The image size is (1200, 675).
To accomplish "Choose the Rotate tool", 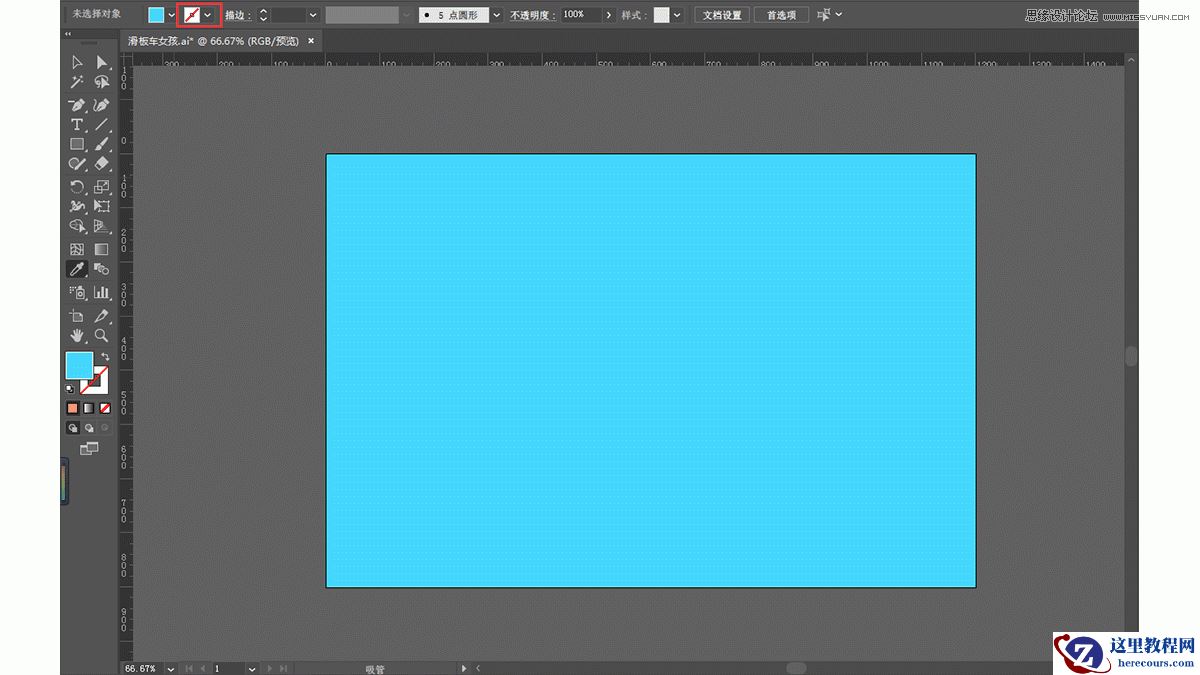I will 77,187.
